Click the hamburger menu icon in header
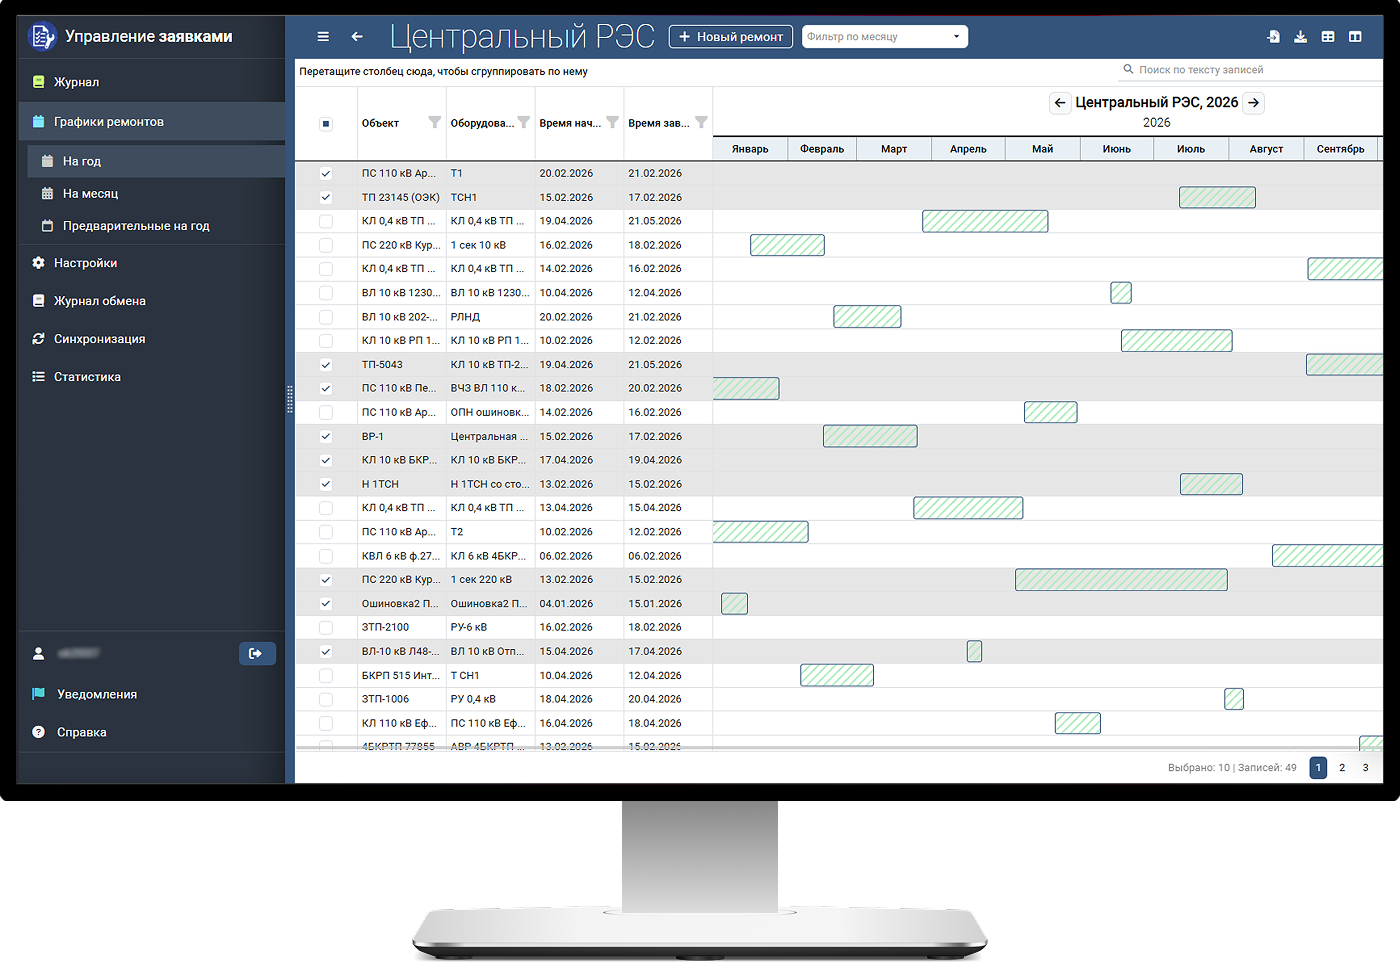The image size is (1400, 968). pos(323,37)
